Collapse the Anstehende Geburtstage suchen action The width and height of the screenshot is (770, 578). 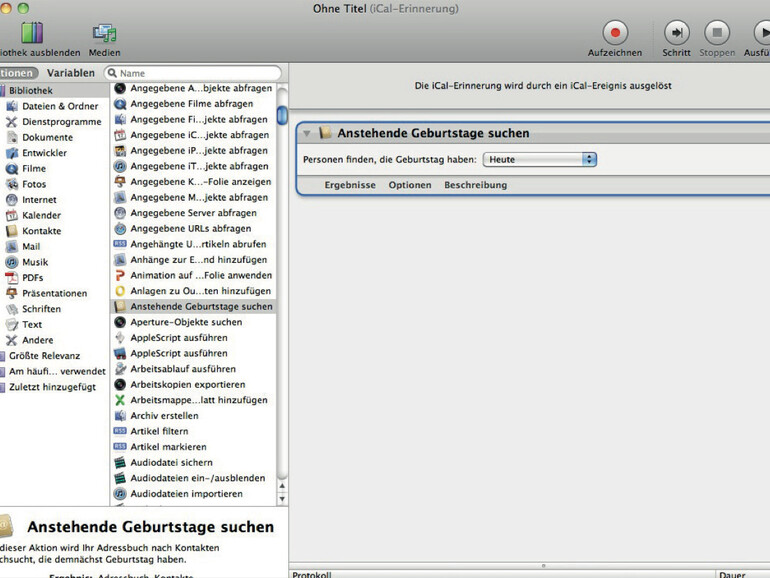(x=307, y=133)
